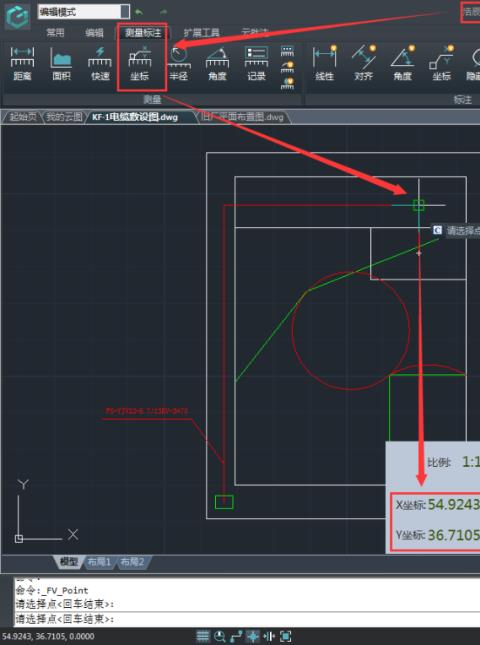This screenshot has height=645, width=480.
Task: Select the 线性 linear dimension tool
Action: [325, 64]
